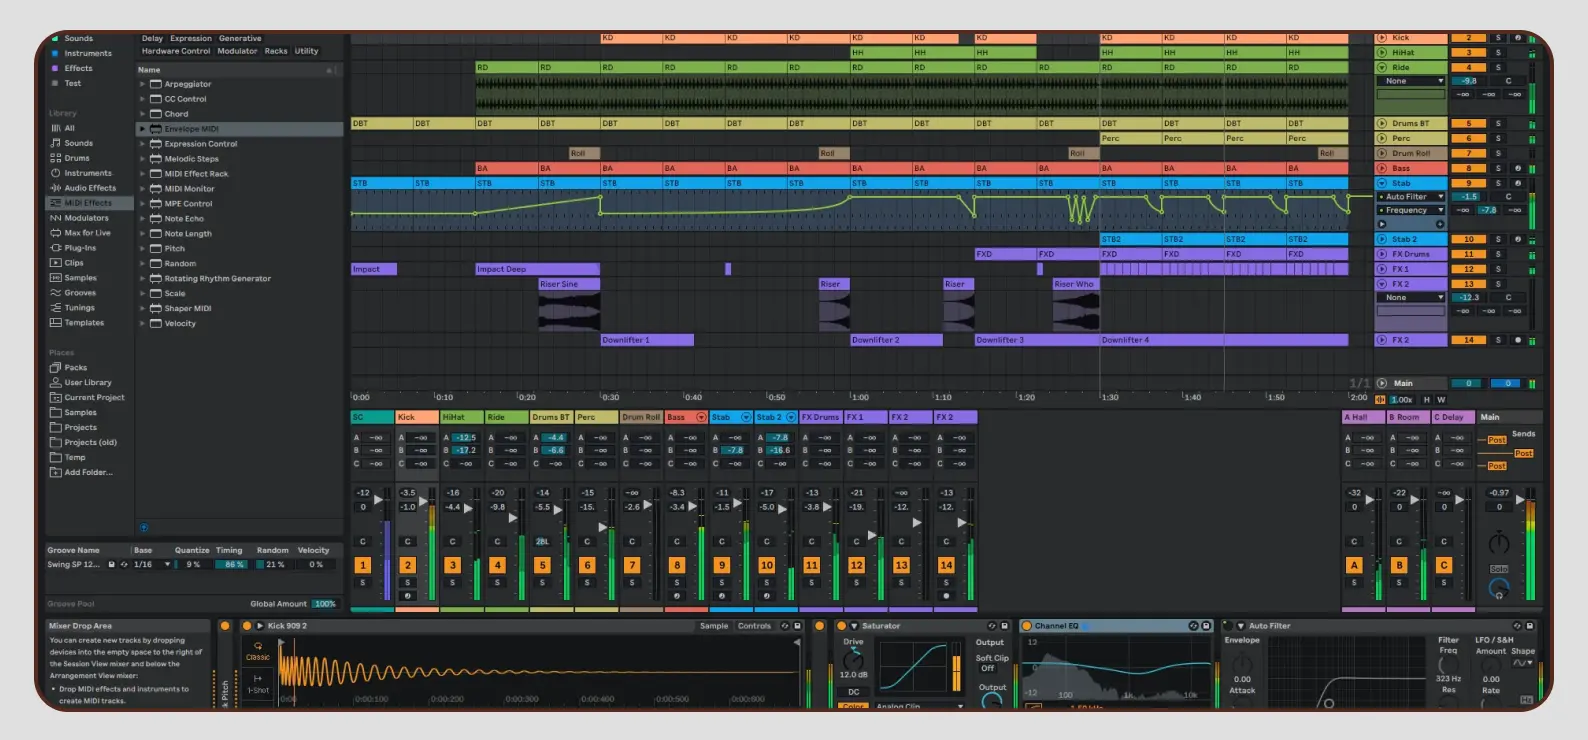Solo the Perc track in arrangement
The image size is (1588, 740).
pos(1498,138)
